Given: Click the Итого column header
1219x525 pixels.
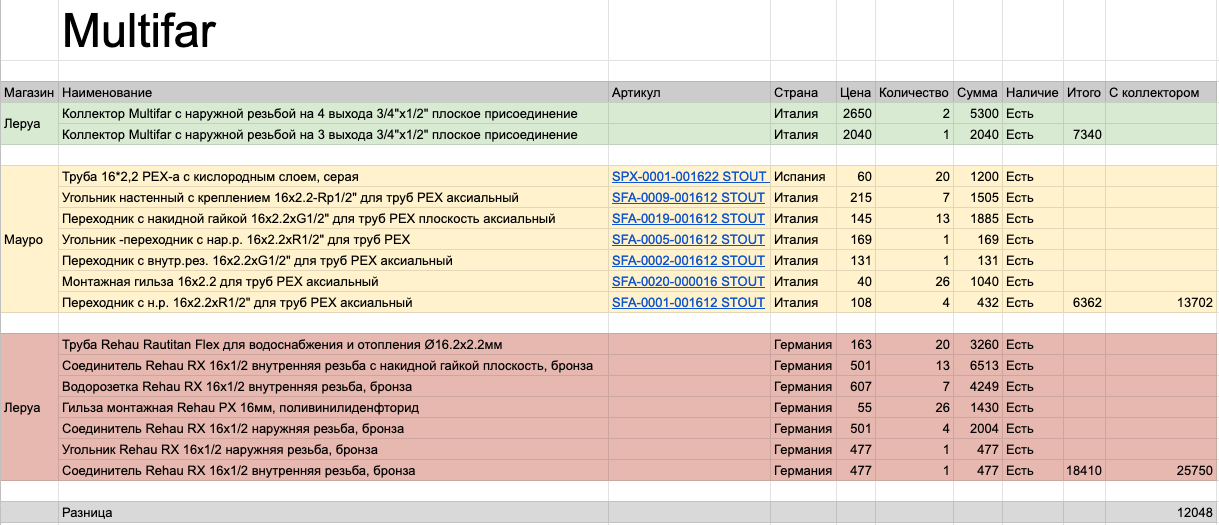Looking at the screenshot, I should 1084,93.
